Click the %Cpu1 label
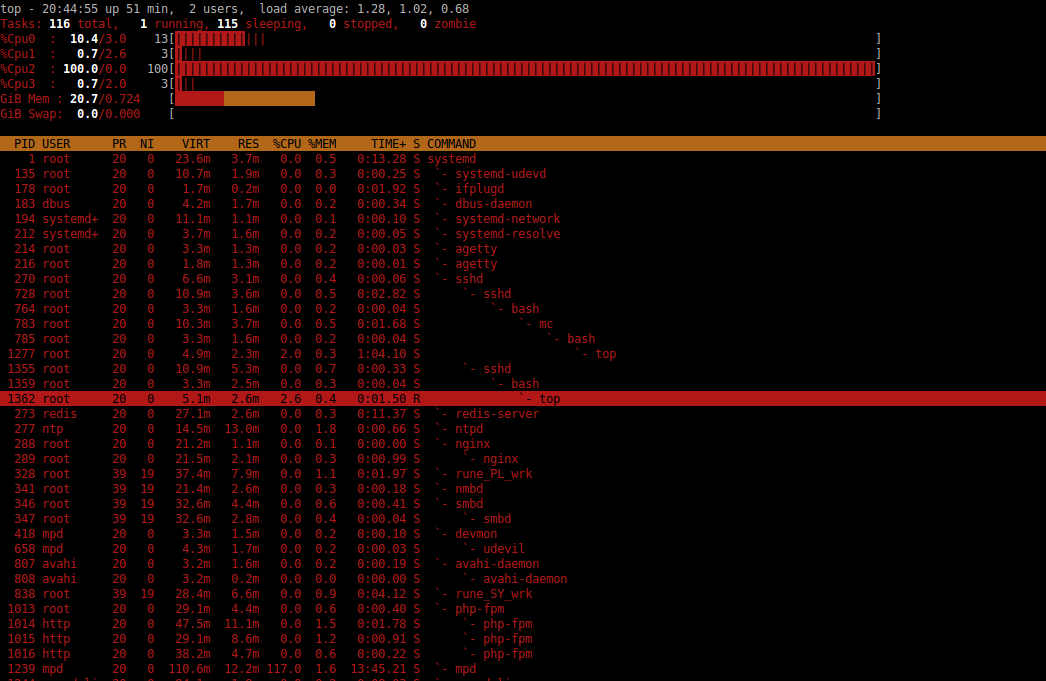 [x=18, y=54]
